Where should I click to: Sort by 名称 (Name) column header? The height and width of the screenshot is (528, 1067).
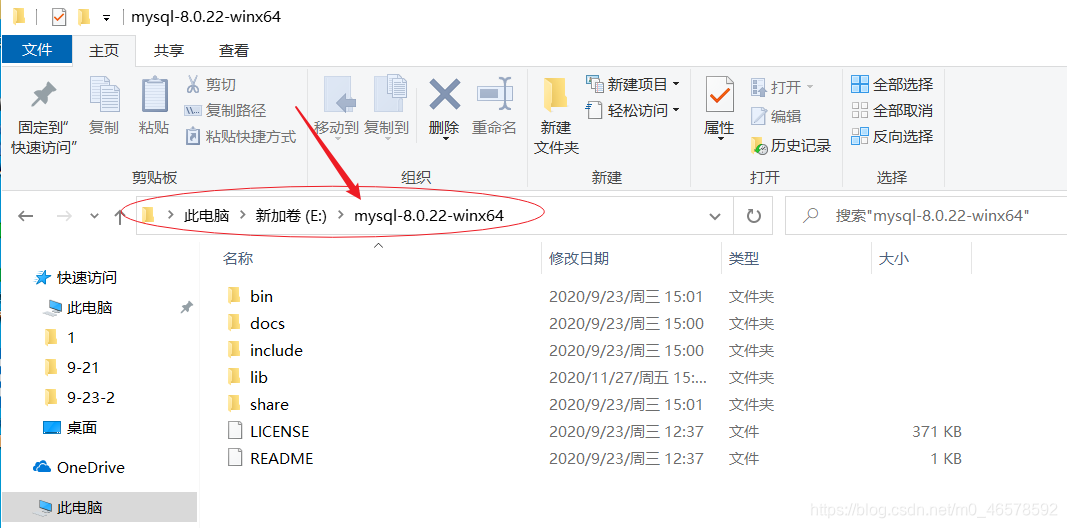pos(238,259)
